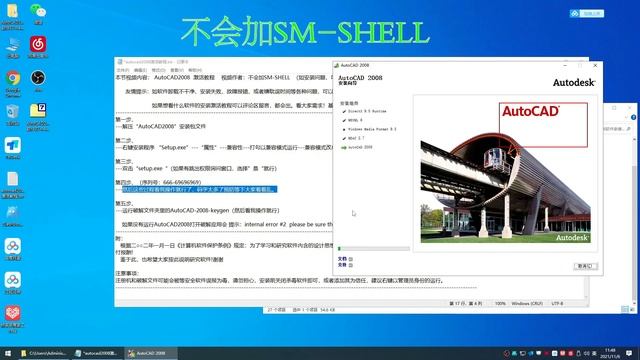
Task: Close the AutoCAD 2008 installer window
Action: pos(595,65)
